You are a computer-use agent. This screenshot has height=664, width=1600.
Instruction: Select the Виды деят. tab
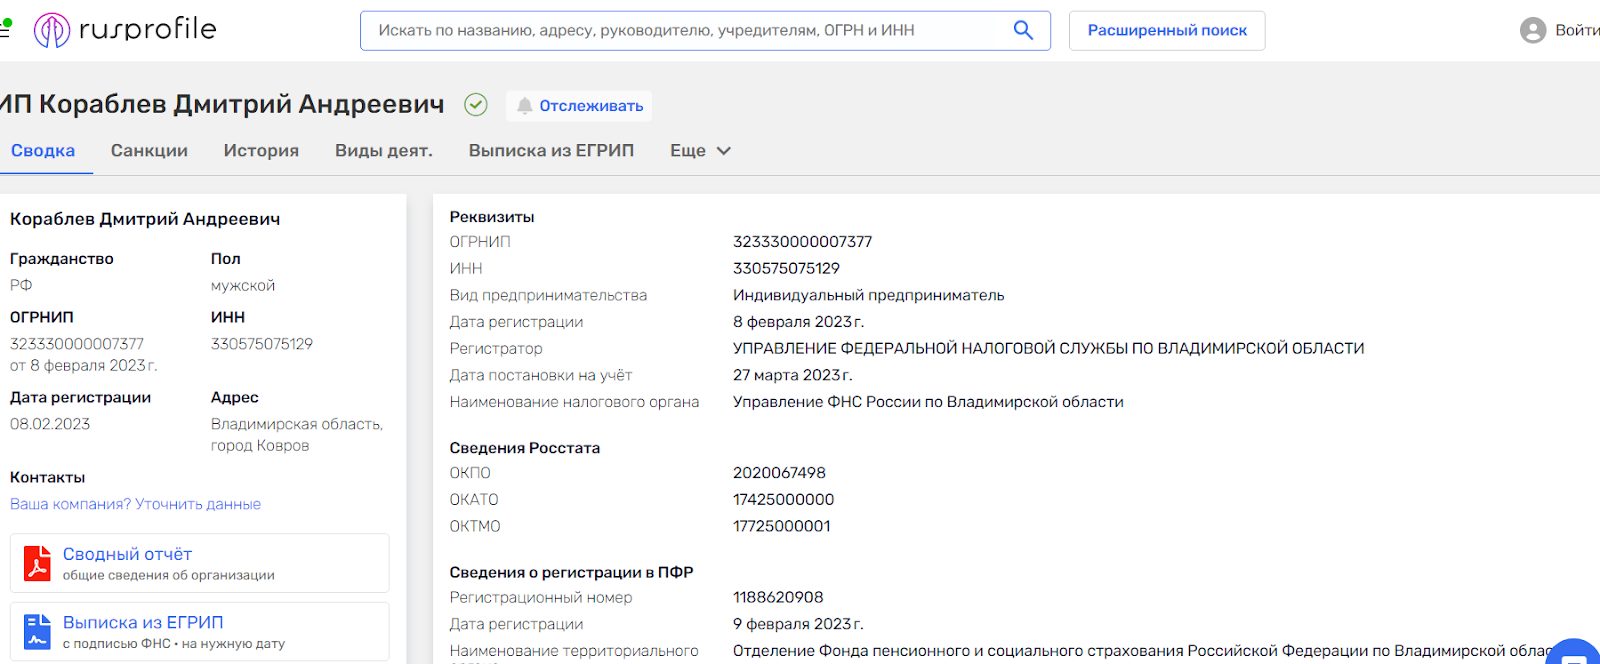[384, 151]
